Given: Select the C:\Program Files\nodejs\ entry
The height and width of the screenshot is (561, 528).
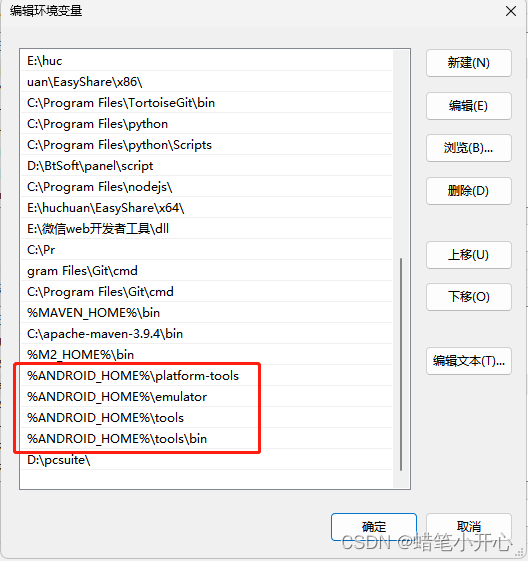Looking at the screenshot, I should point(207,187).
